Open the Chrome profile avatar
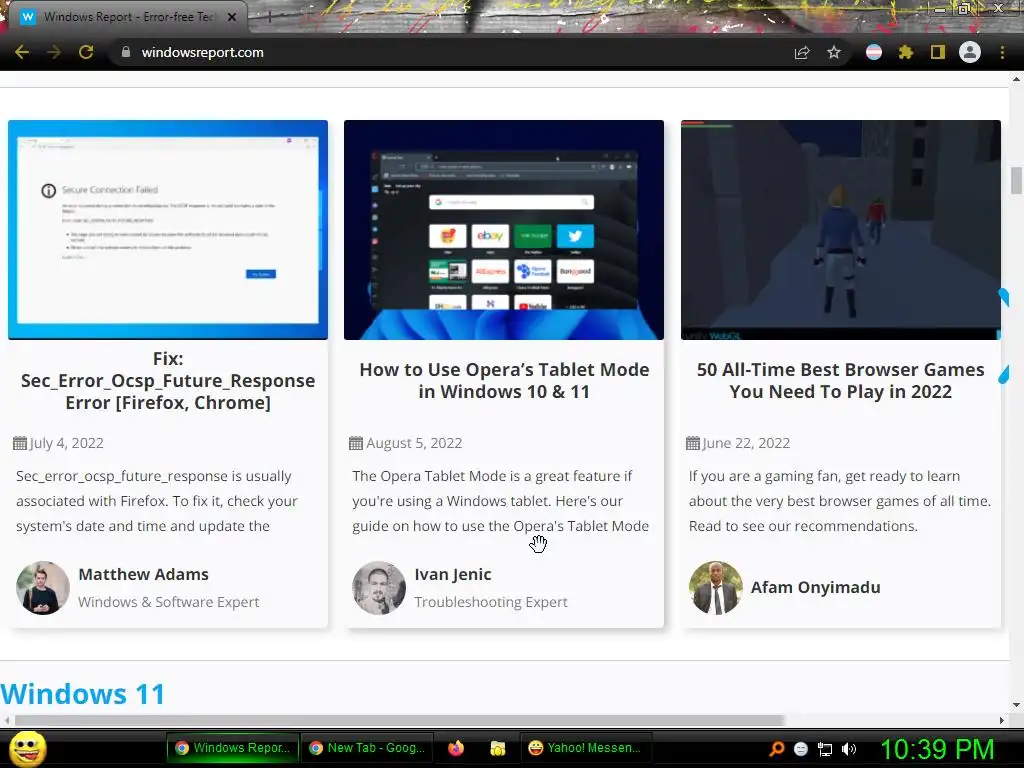The image size is (1024, 768). pos(970,52)
